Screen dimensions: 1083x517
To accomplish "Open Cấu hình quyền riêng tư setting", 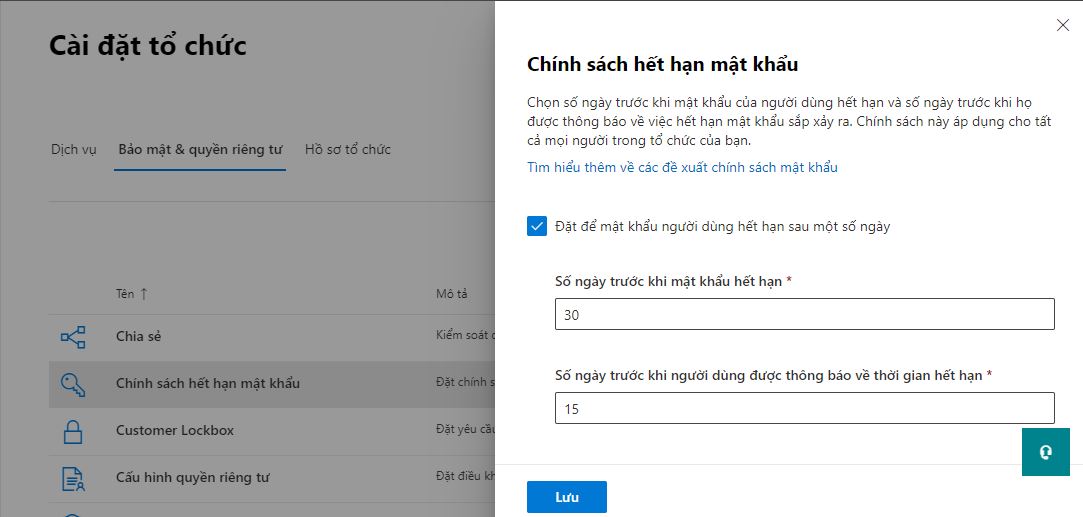I will (193, 478).
